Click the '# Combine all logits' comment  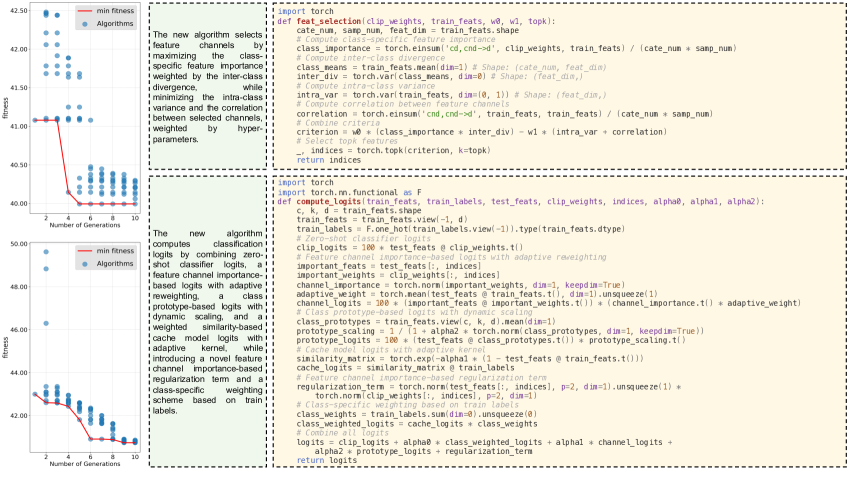coord(342,433)
